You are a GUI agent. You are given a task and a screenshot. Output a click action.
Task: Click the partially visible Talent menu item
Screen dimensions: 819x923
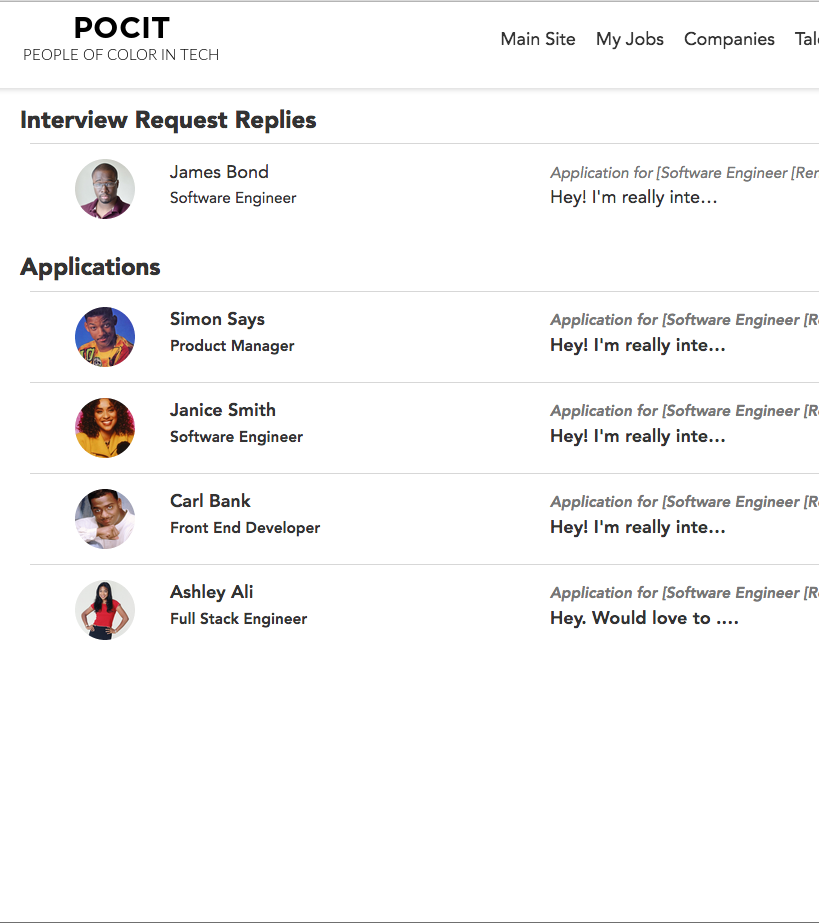click(806, 39)
